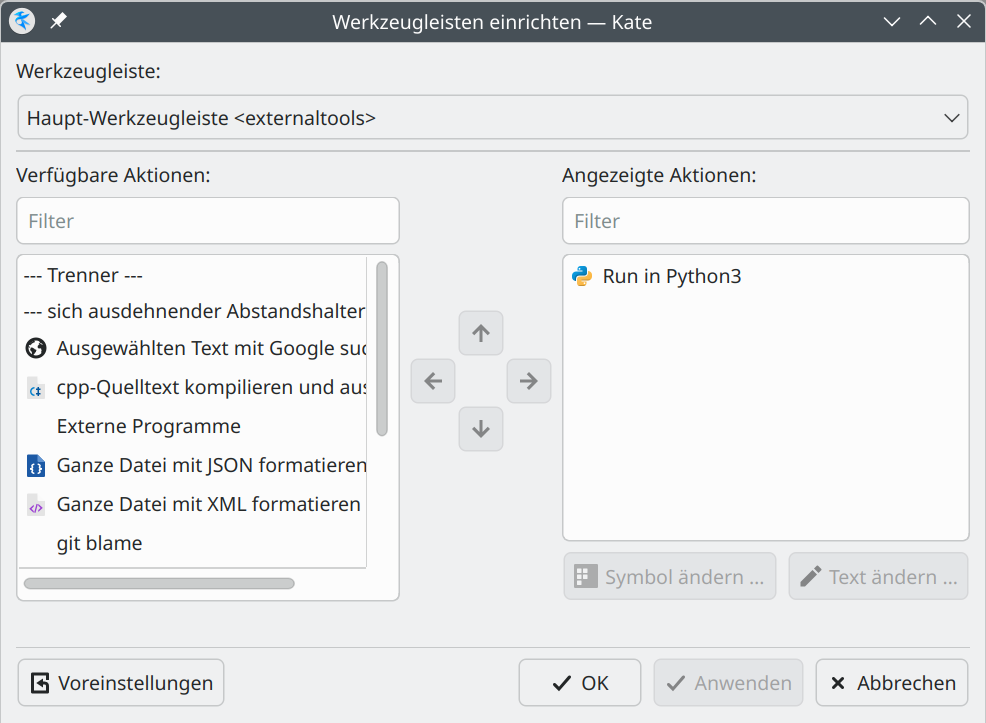Focus the Verfügbare Aktionen filter field

pos(208,221)
